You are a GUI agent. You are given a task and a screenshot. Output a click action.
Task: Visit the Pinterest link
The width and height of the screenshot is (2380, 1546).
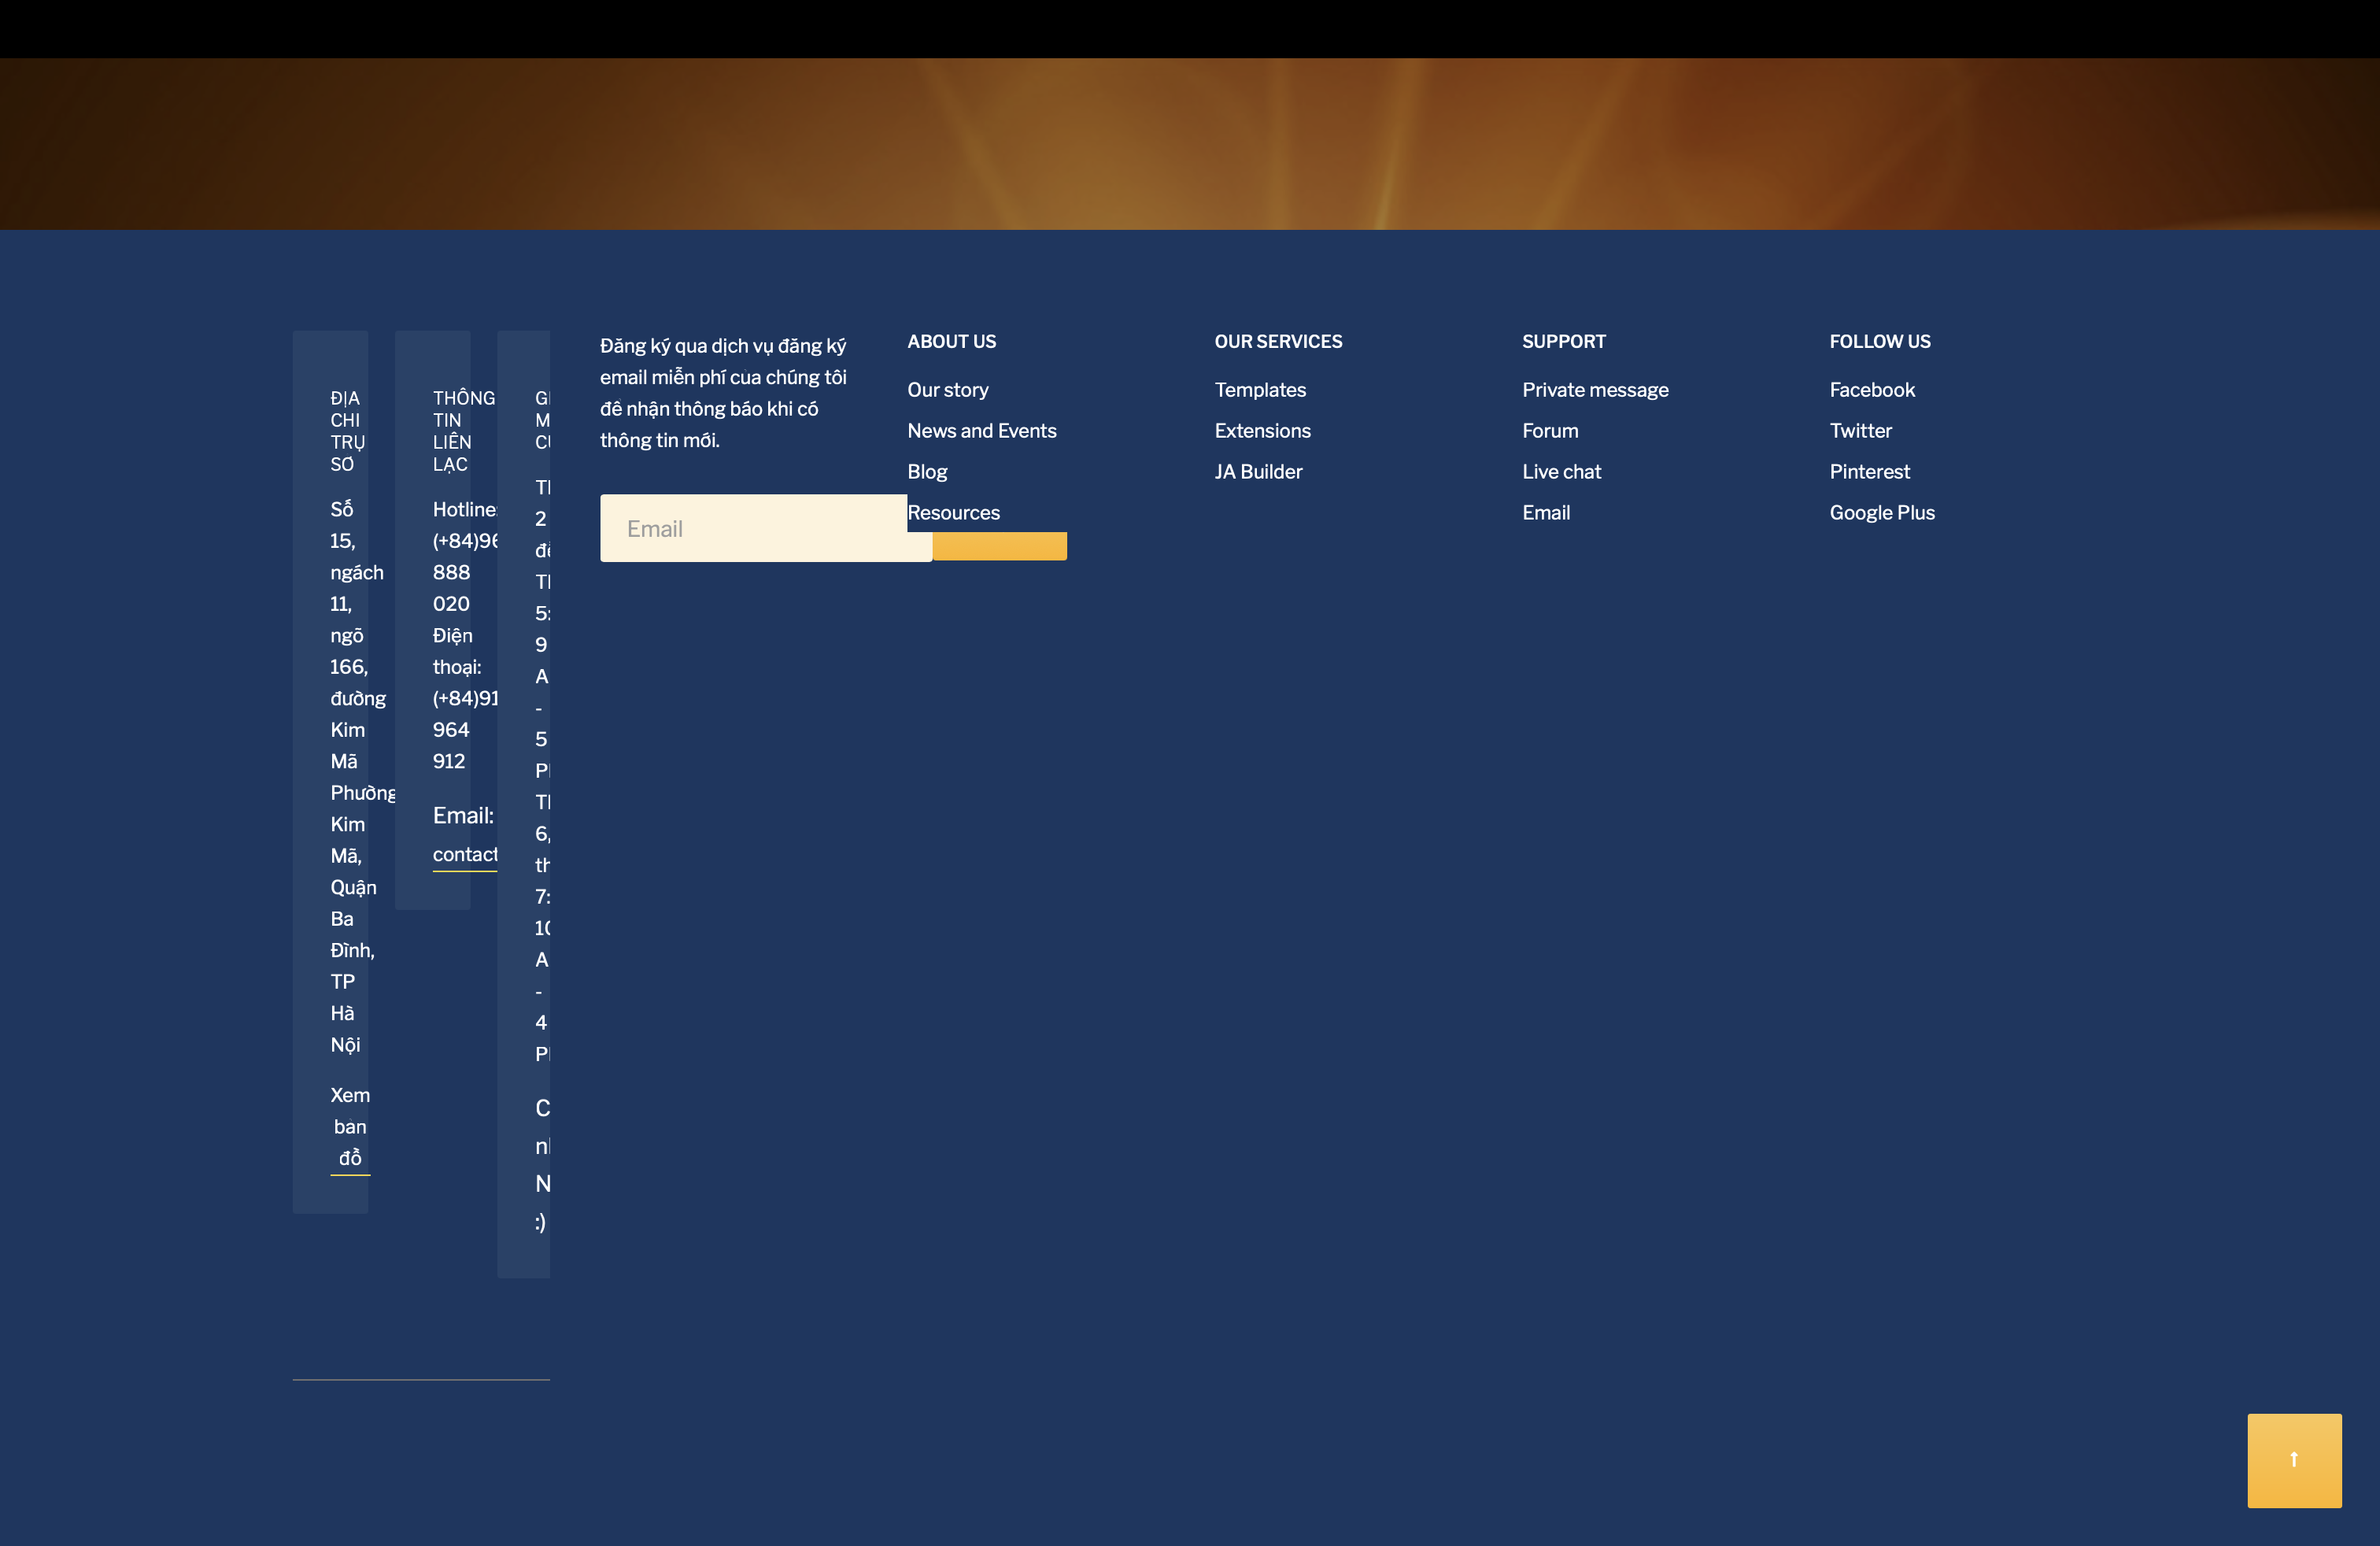coord(1868,472)
